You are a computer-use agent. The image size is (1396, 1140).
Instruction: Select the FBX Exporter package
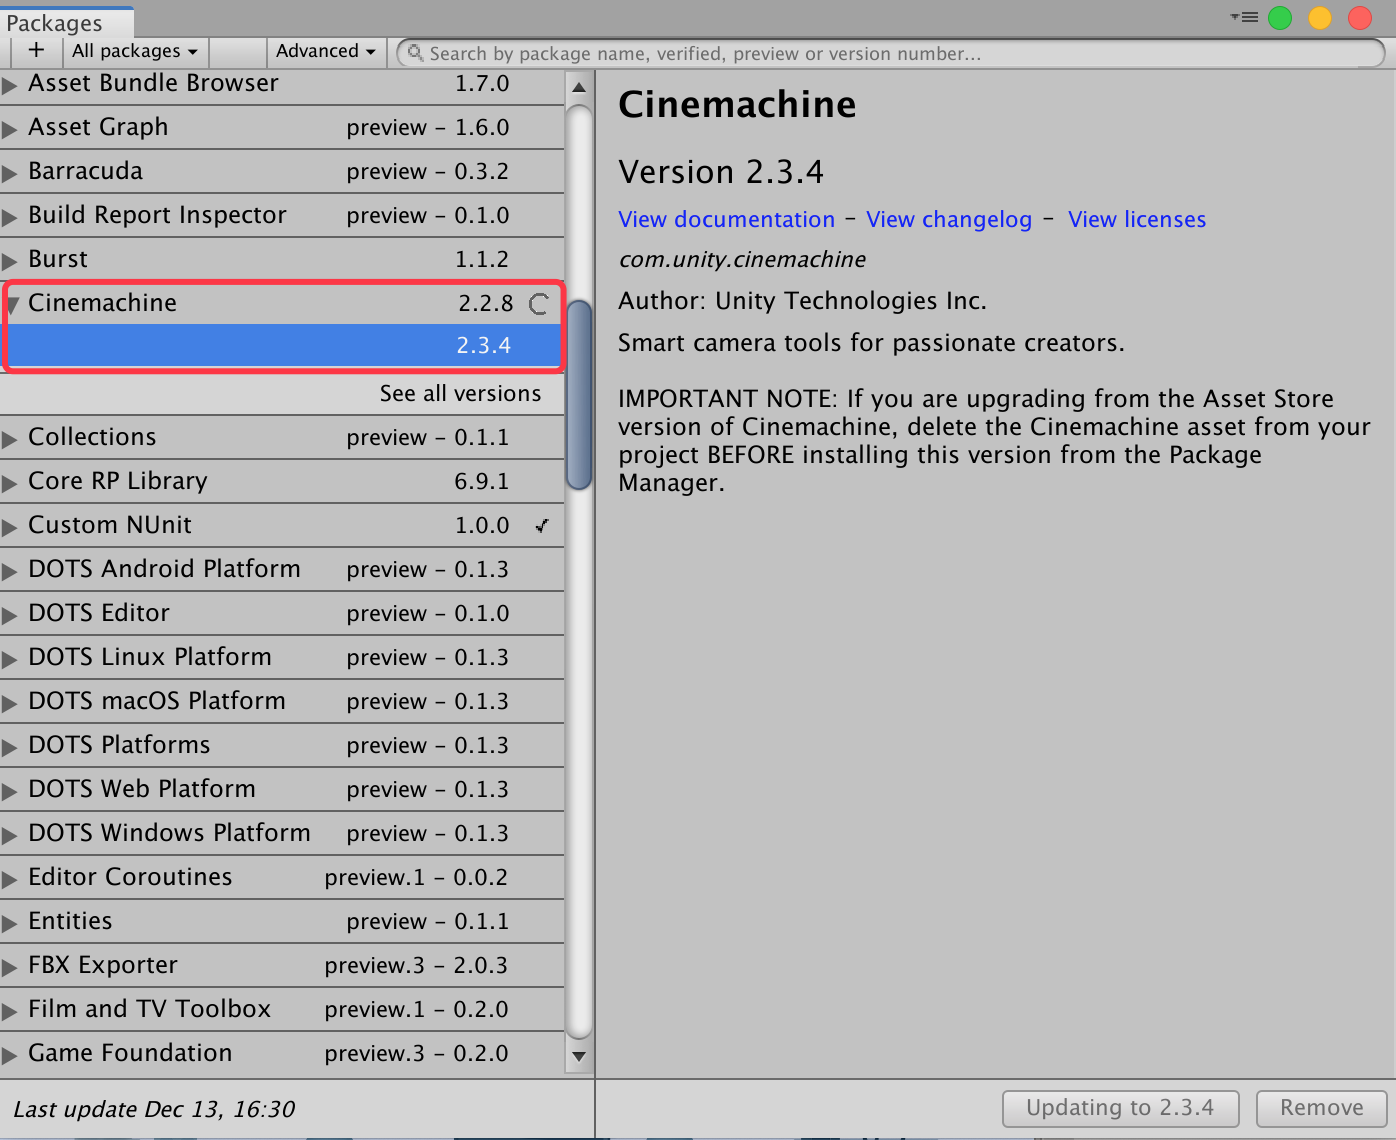point(282,965)
